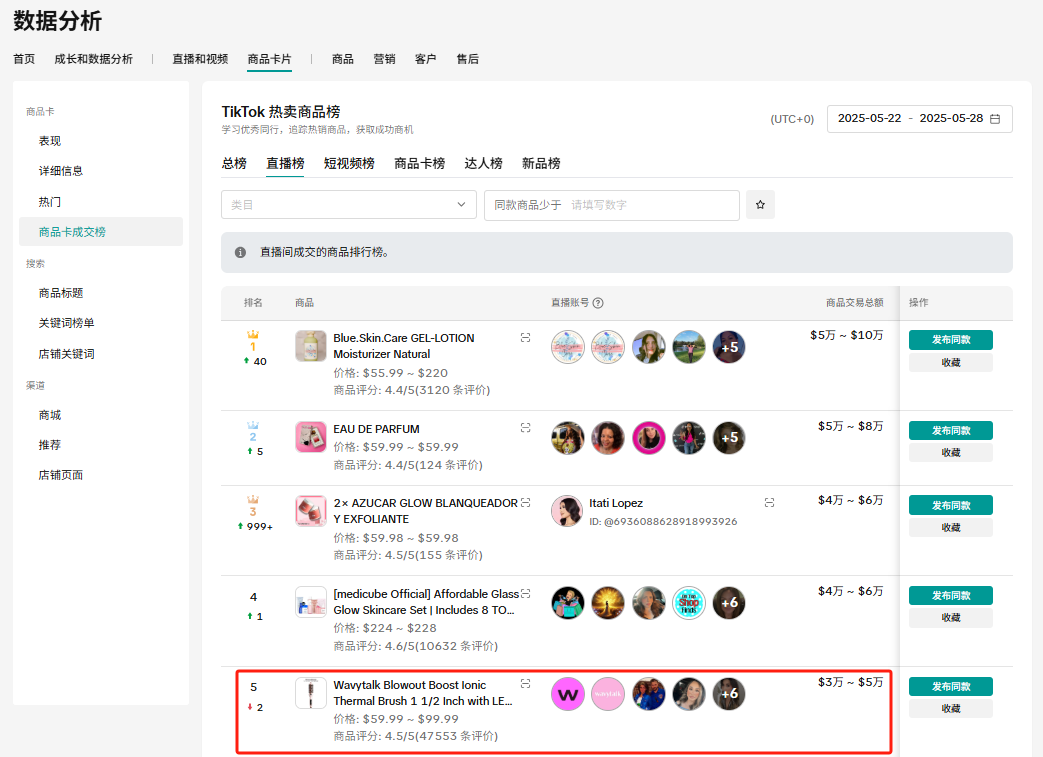Click the star favorites filter icon

[x=760, y=205]
